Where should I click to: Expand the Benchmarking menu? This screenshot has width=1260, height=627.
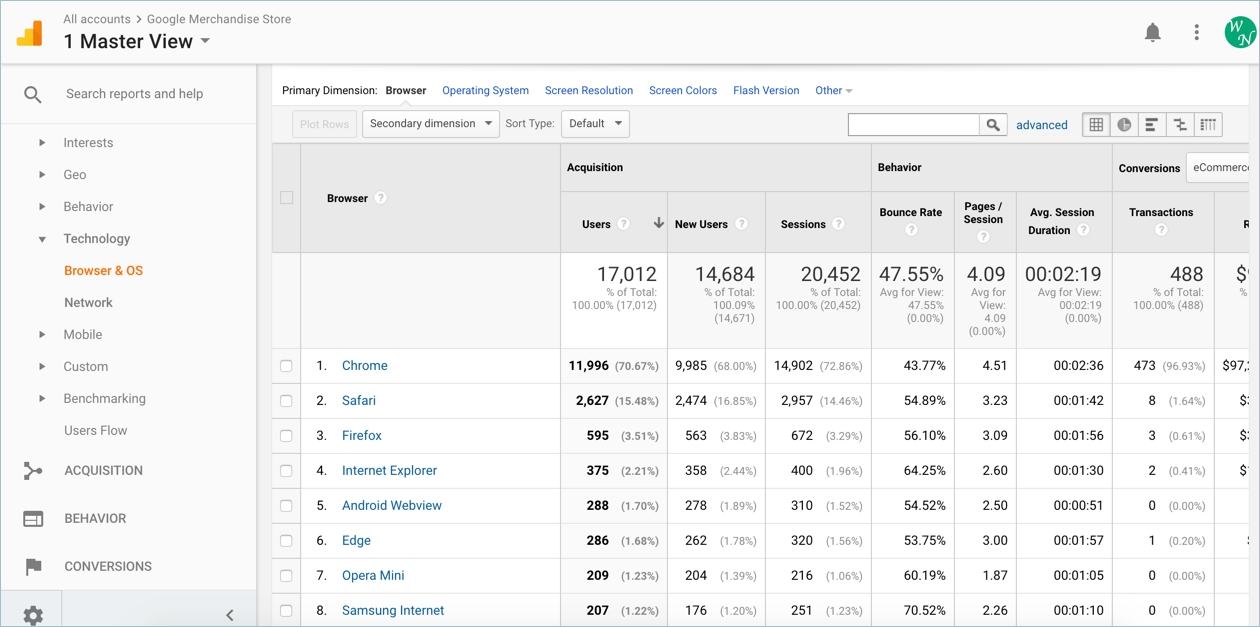pos(42,399)
